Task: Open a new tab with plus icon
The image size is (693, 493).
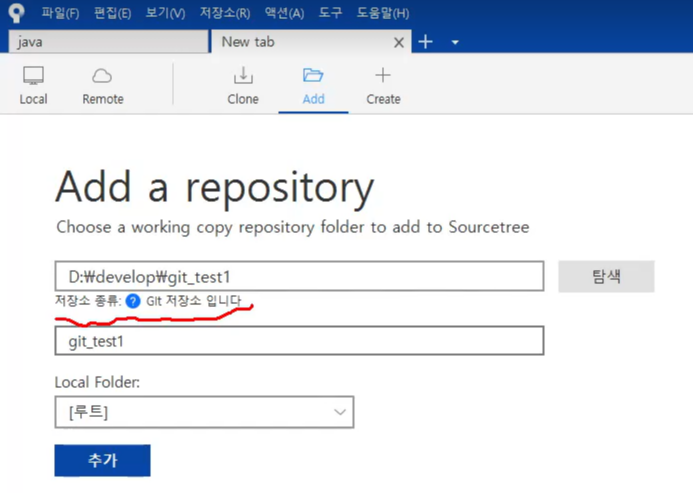Action: [x=425, y=42]
